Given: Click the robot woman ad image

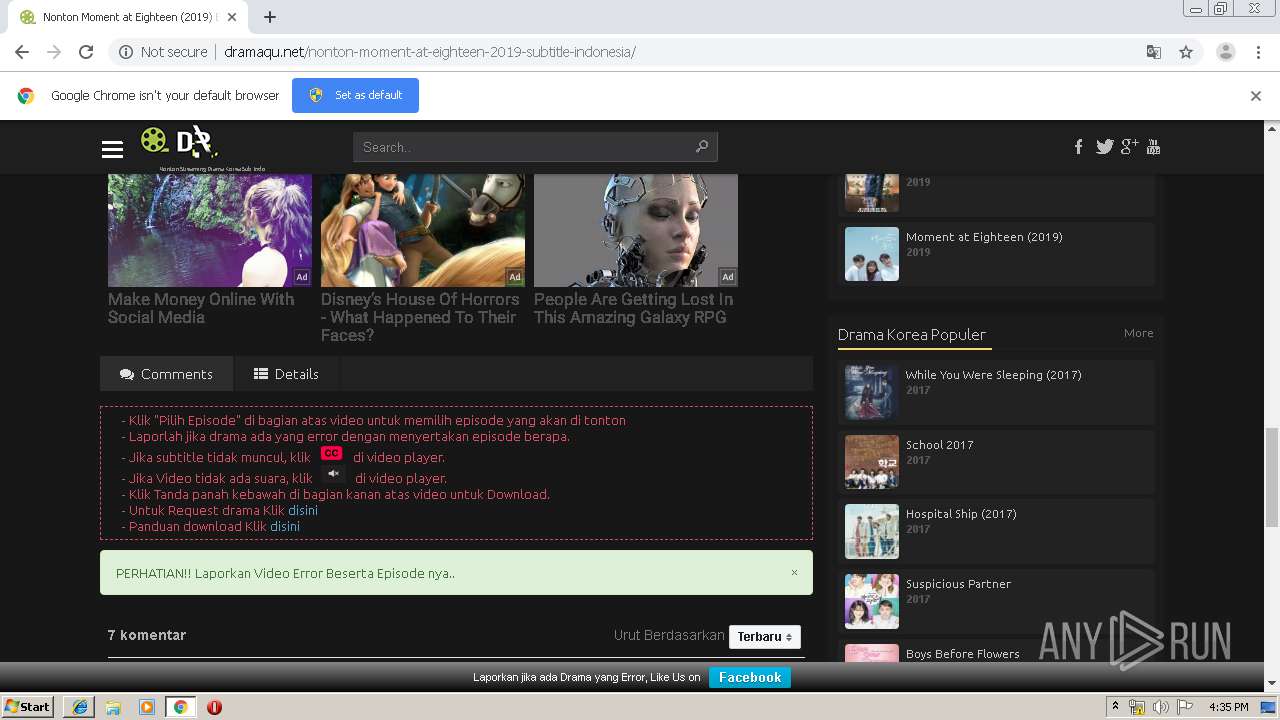Looking at the screenshot, I should 636,230.
